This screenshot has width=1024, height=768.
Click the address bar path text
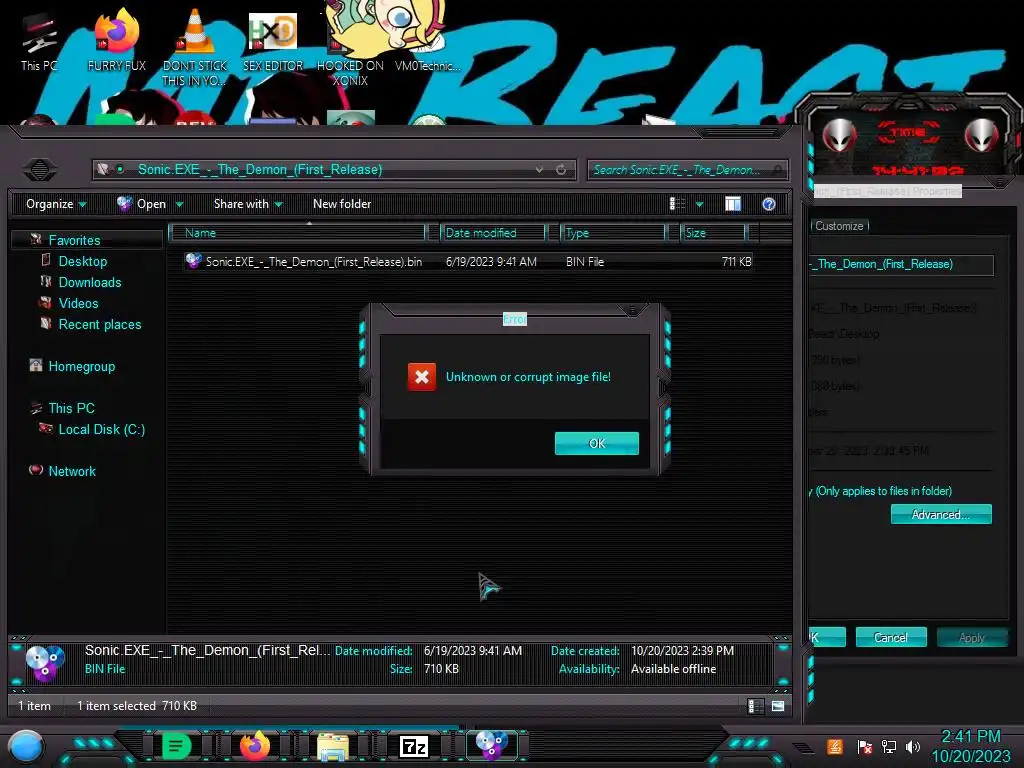pos(260,170)
